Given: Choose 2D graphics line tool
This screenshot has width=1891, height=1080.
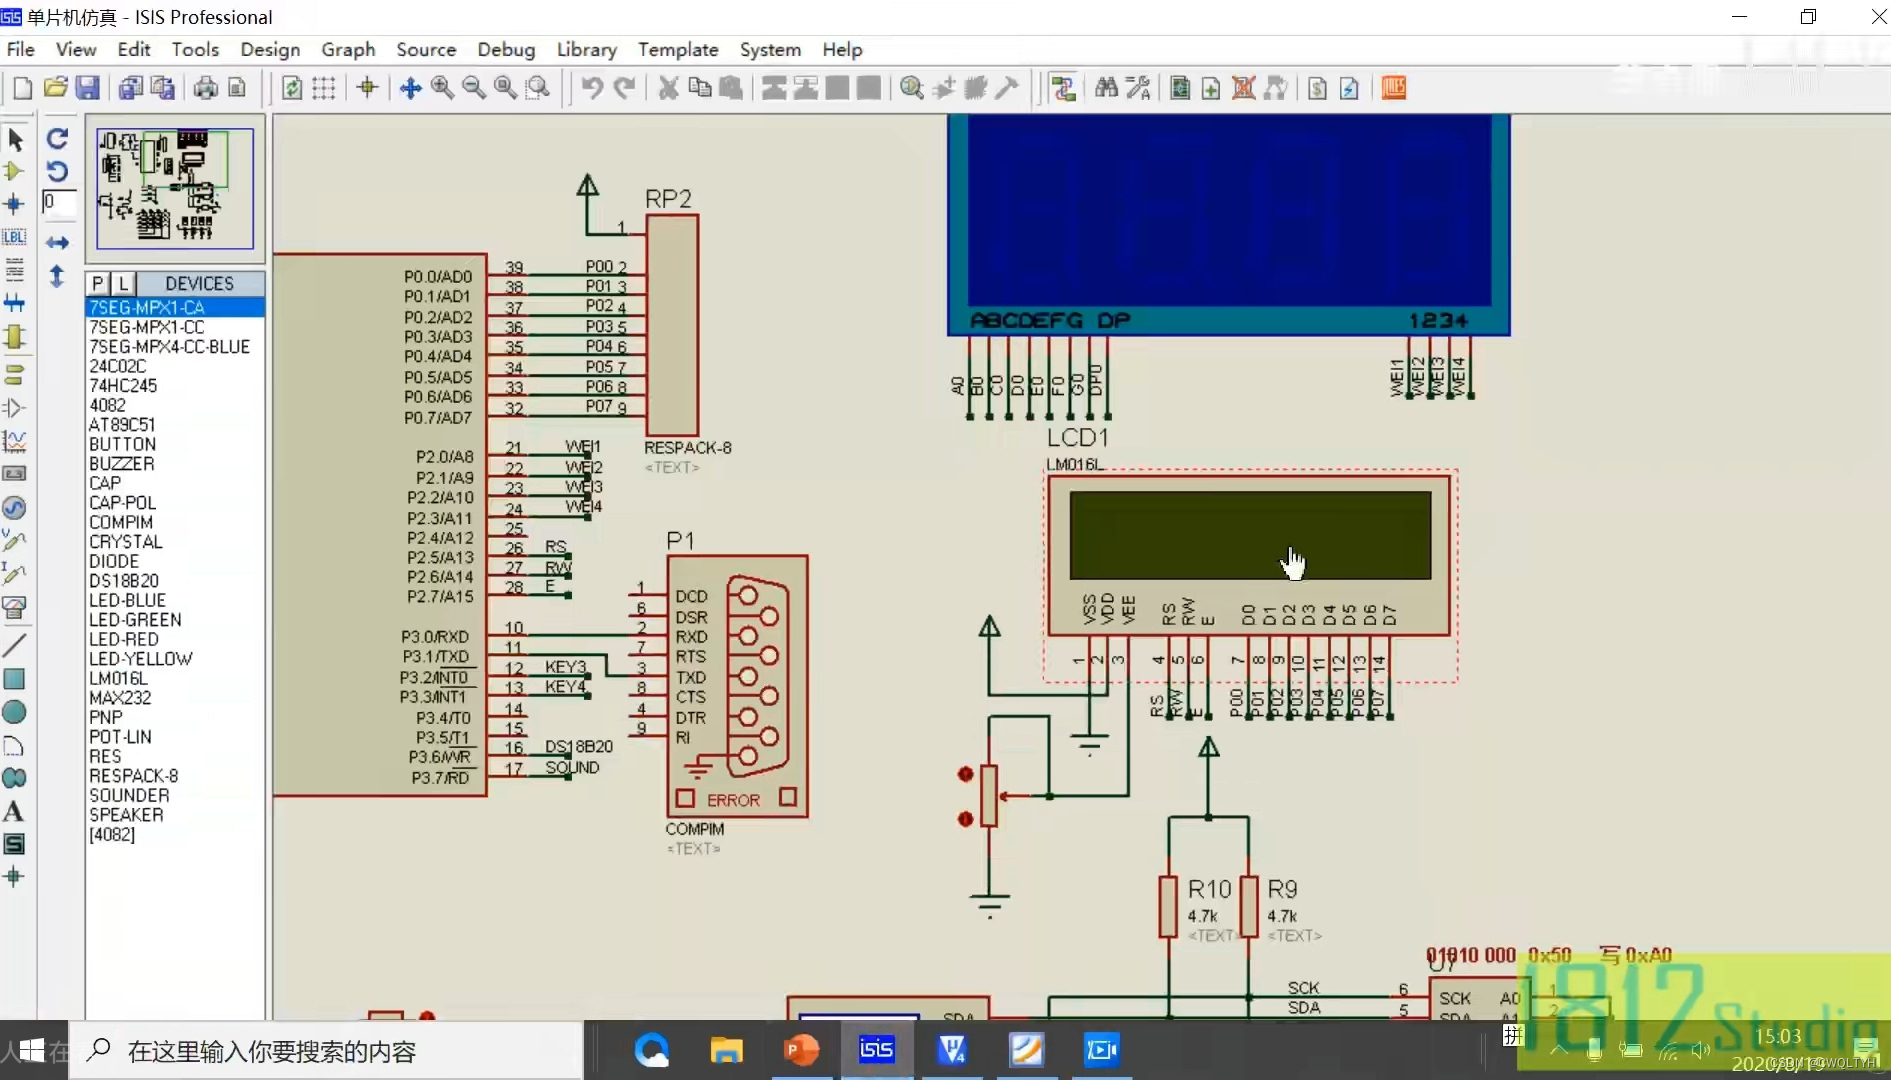Looking at the screenshot, I should [14, 645].
